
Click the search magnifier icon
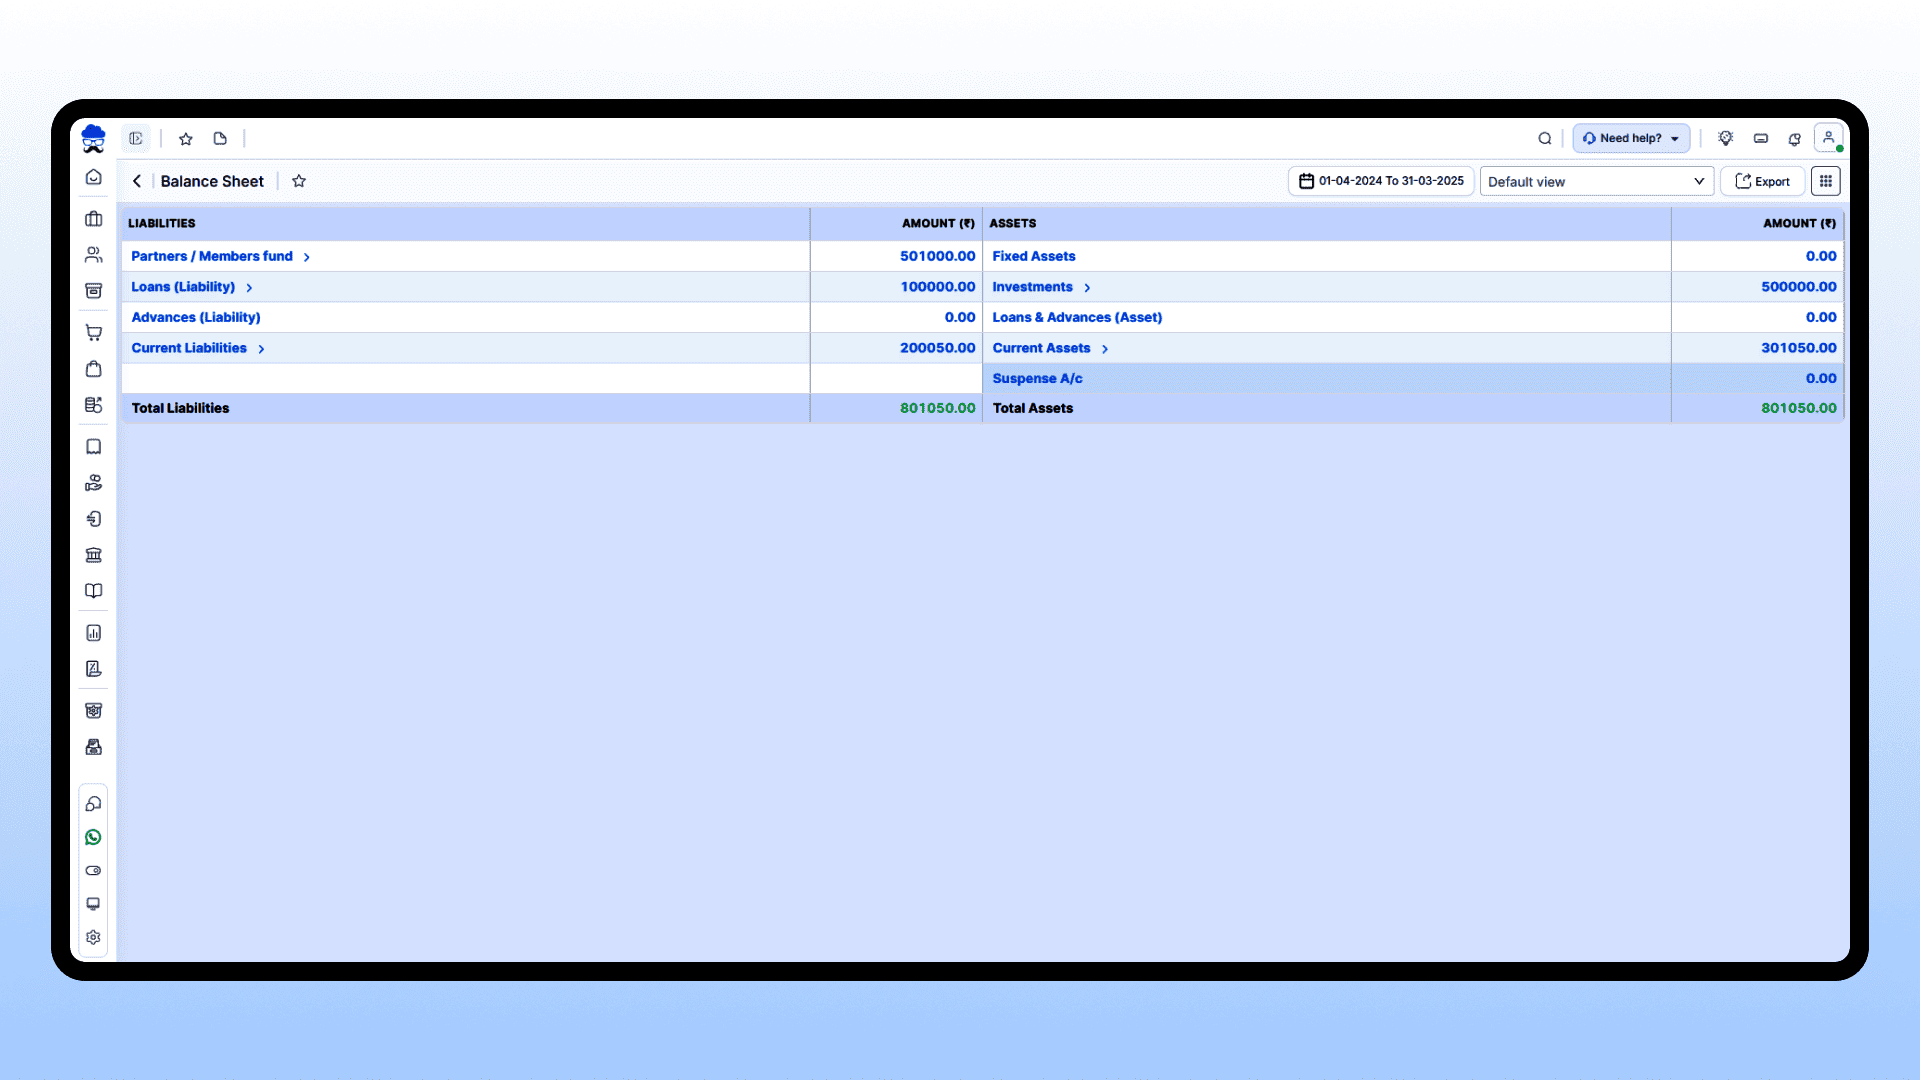(x=1544, y=138)
